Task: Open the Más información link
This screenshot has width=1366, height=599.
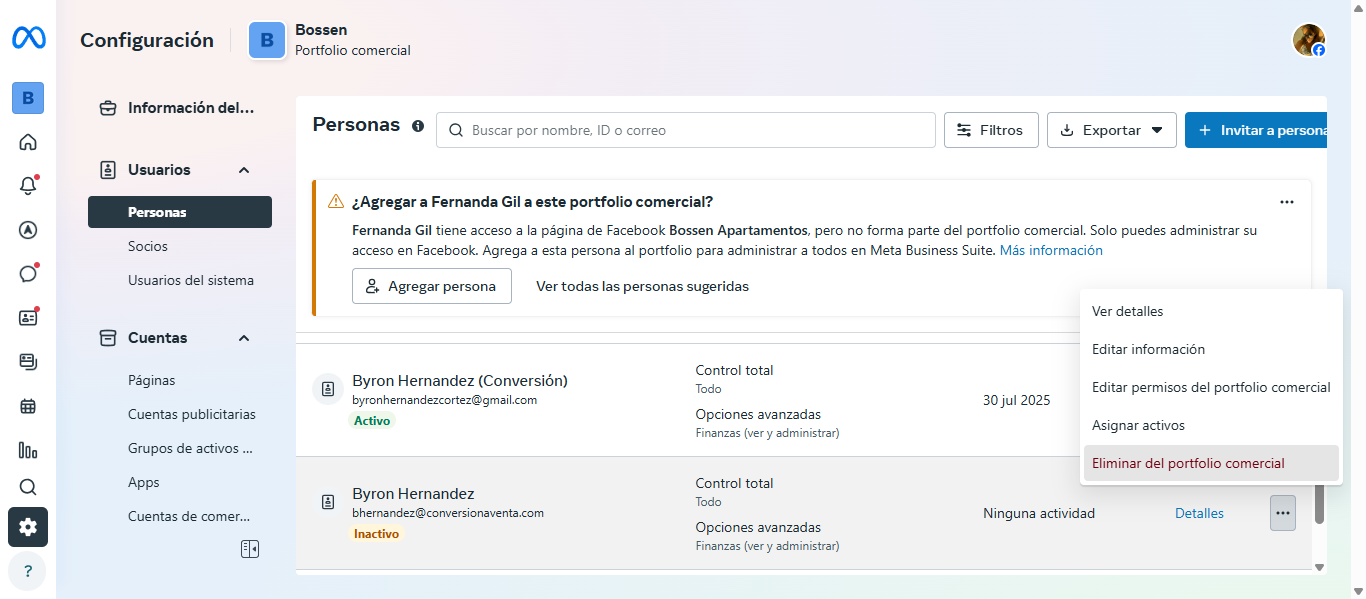Action: tap(1051, 250)
